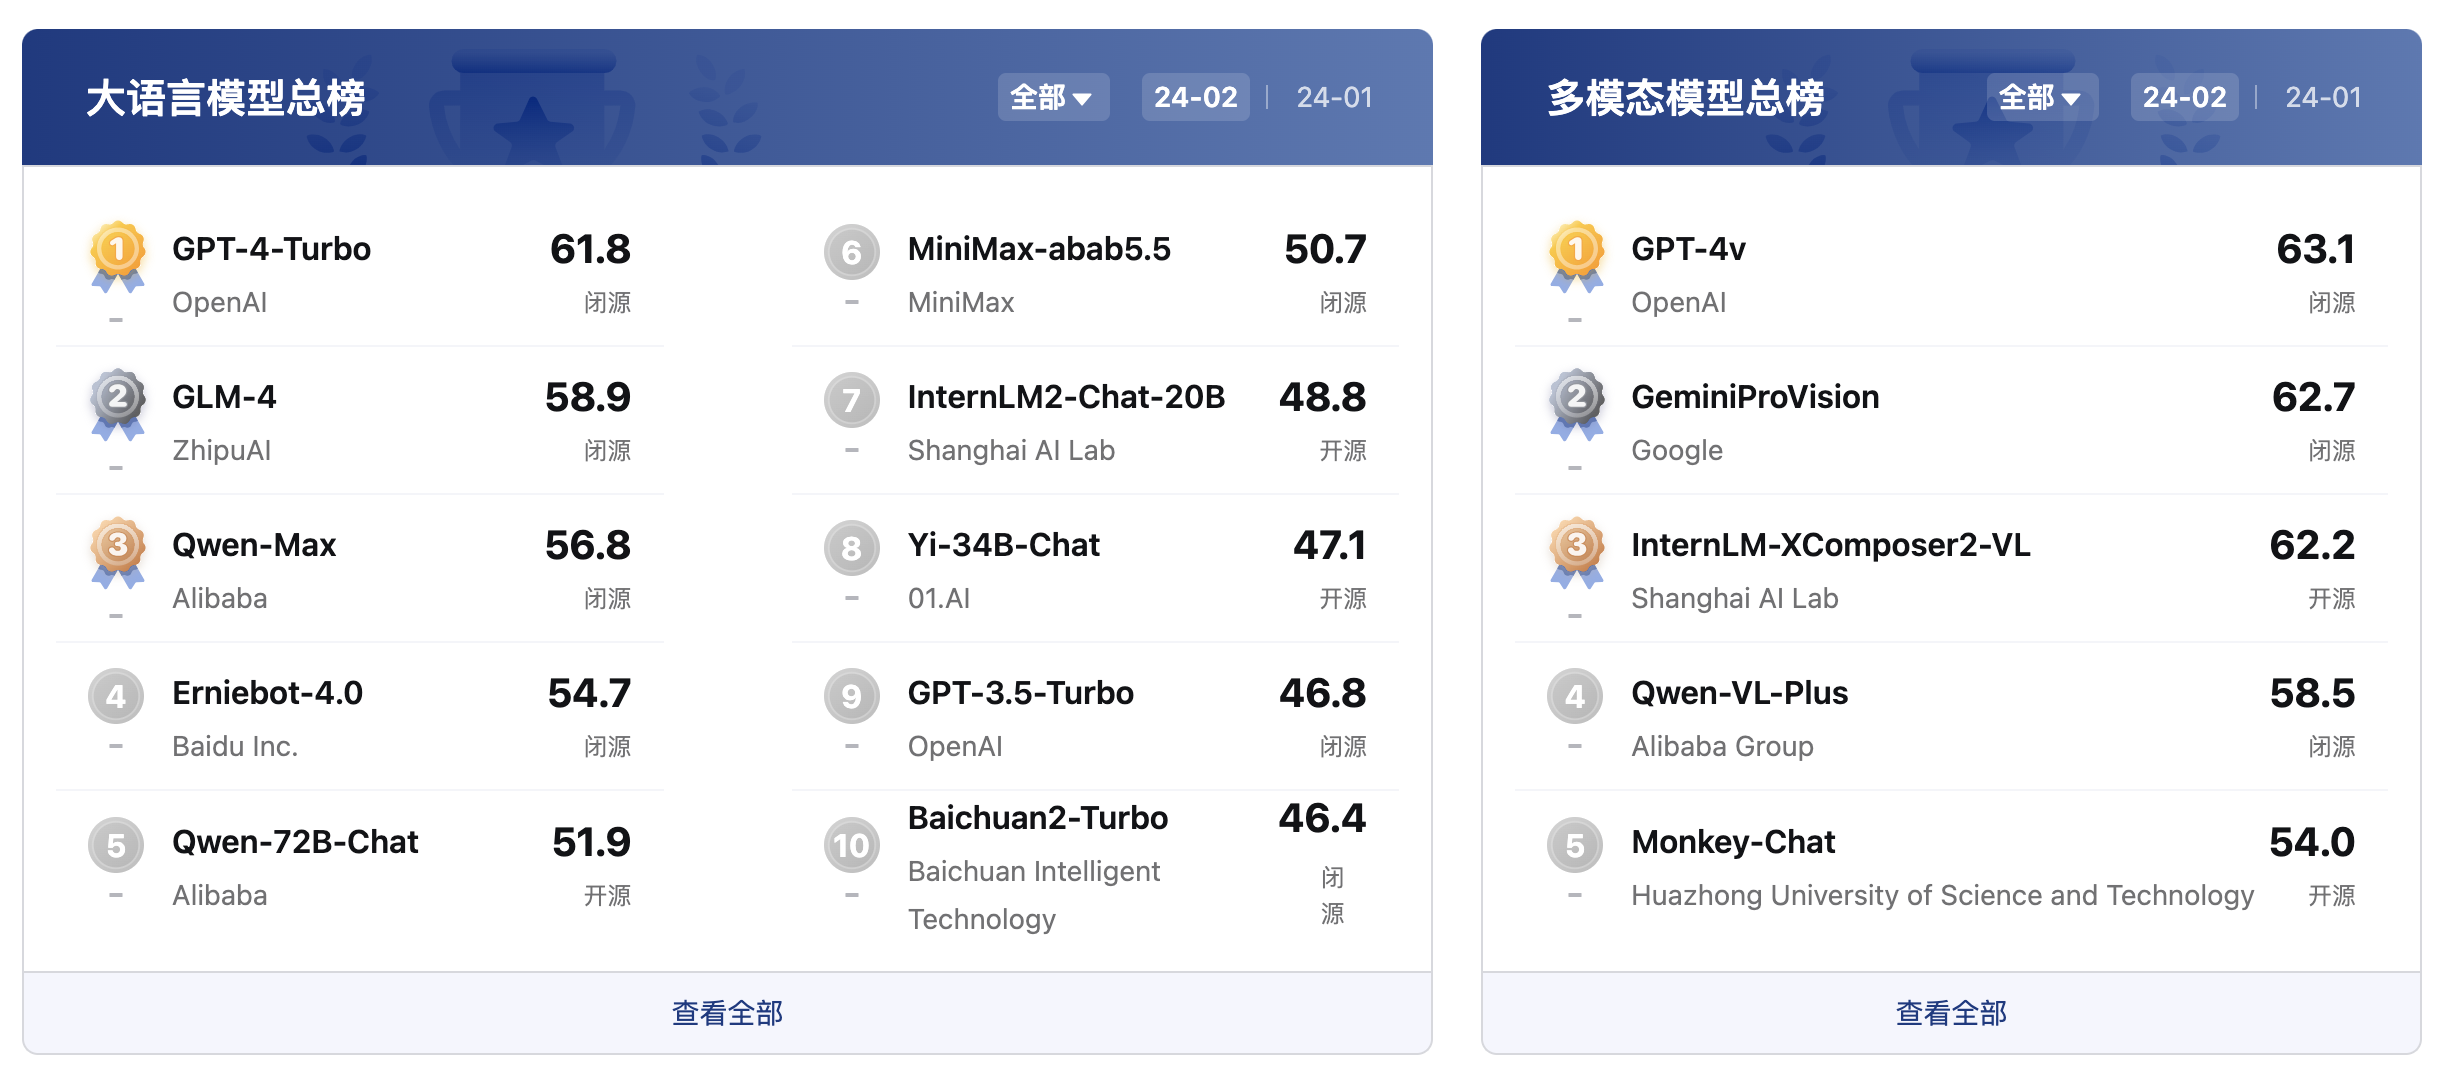Click the 61.8 score for GPT-4-Turbo
Viewport: 2458px width, 1082px height.
(x=590, y=249)
